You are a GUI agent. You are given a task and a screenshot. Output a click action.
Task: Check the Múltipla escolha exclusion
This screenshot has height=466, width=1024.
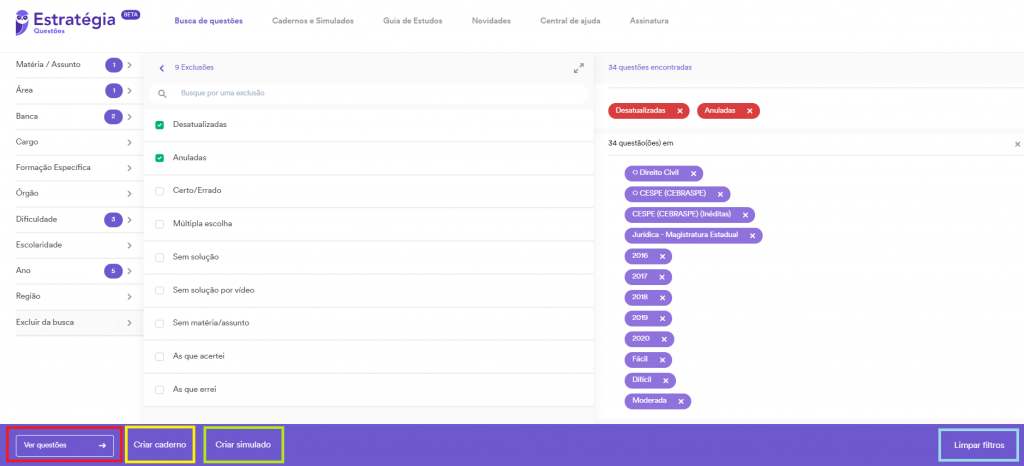coord(159,225)
